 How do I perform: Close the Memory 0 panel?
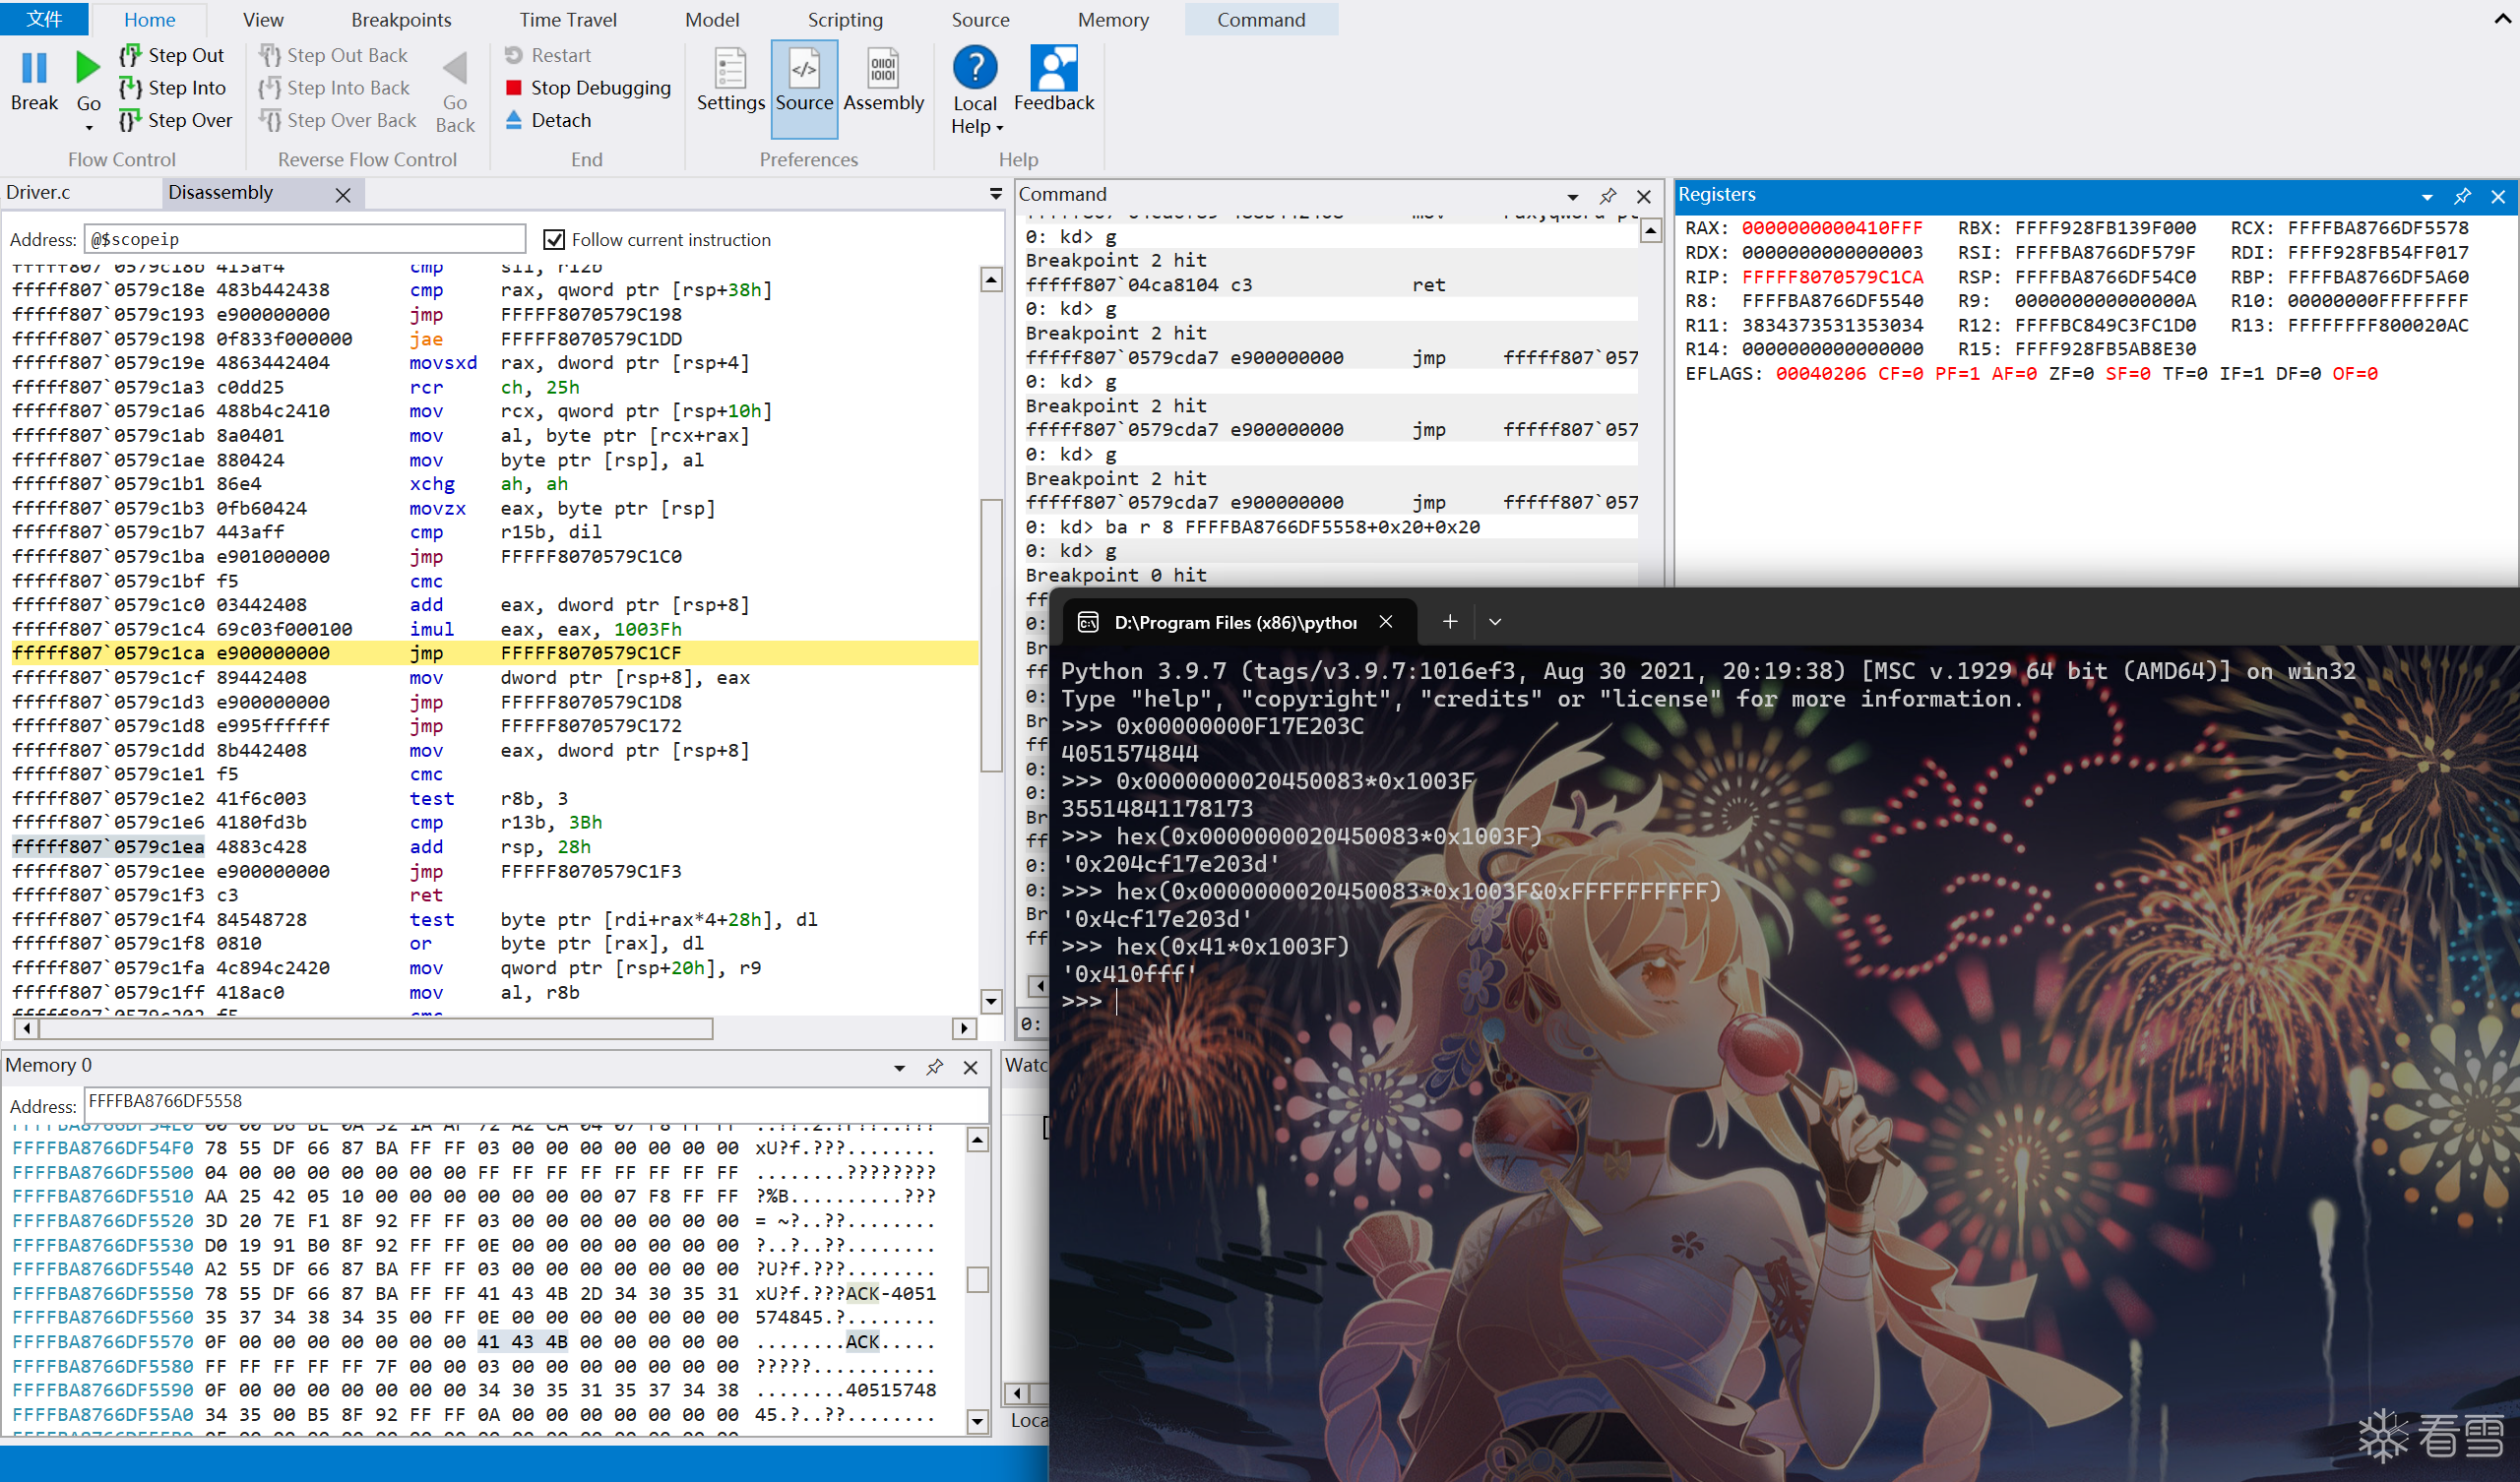[x=970, y=1067]
